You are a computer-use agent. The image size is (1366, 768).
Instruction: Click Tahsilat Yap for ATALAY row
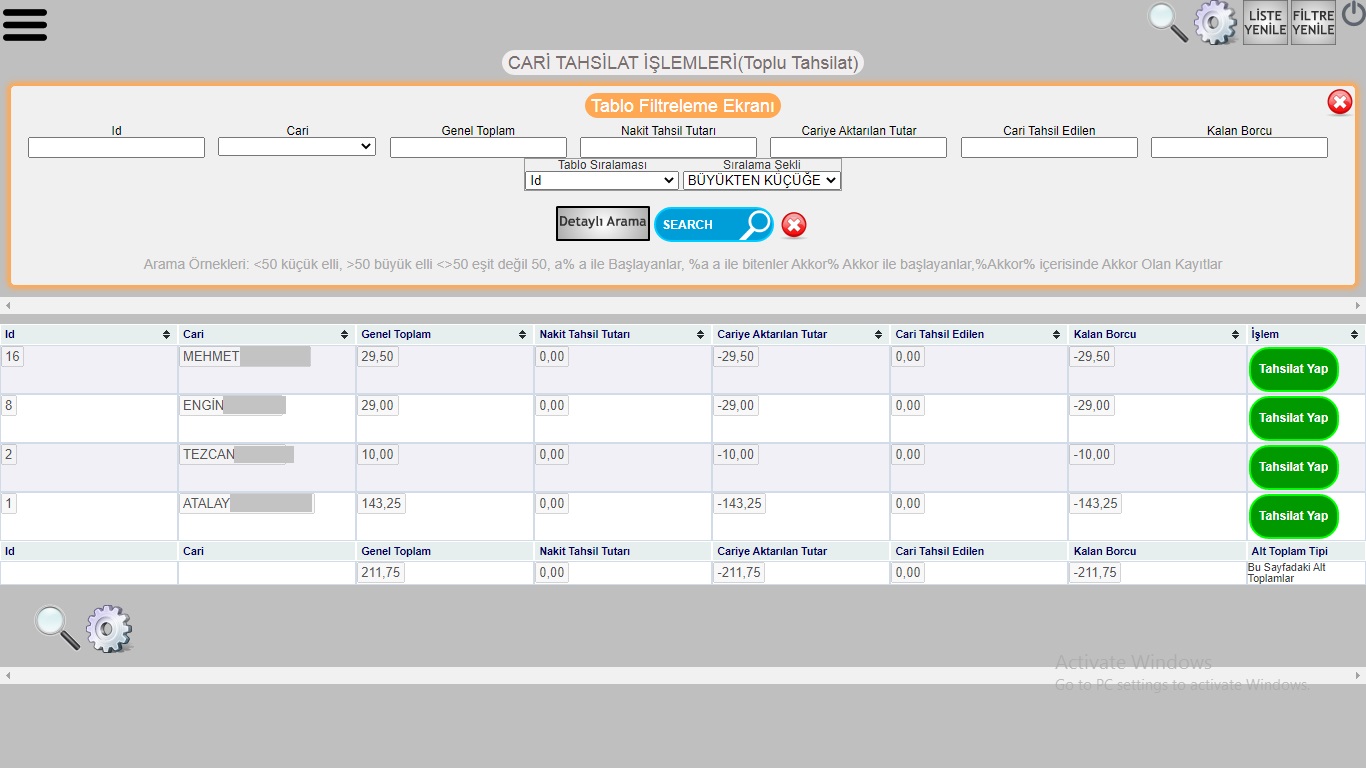[1293, 516]
